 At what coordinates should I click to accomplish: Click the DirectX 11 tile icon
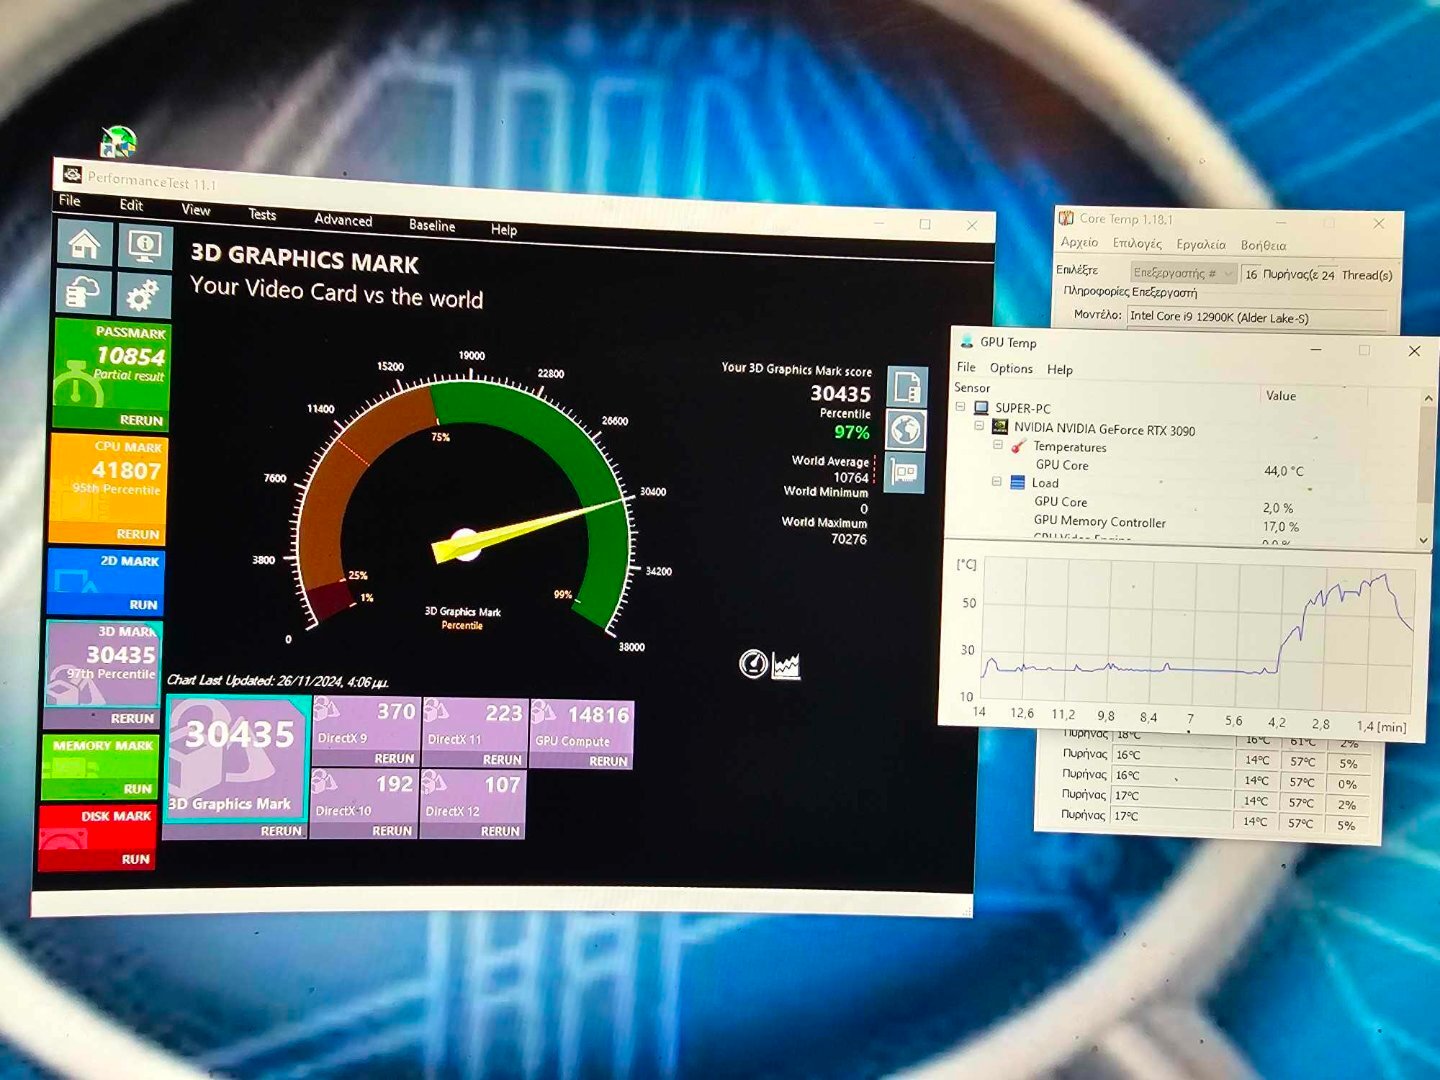click(436, 710)
